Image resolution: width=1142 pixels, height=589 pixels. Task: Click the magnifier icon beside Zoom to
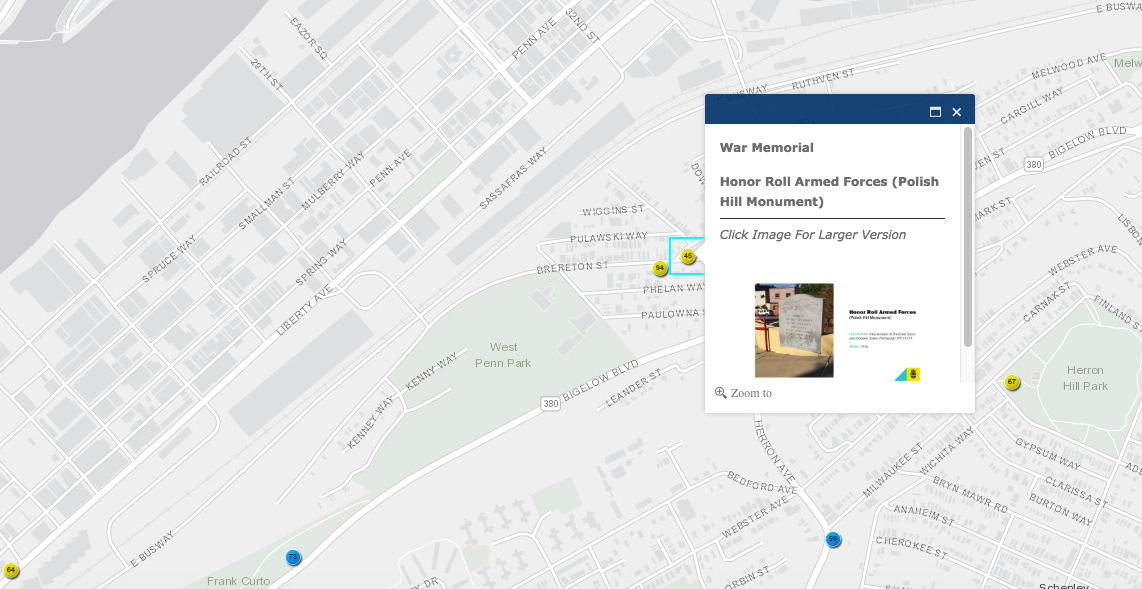(721, 393)
